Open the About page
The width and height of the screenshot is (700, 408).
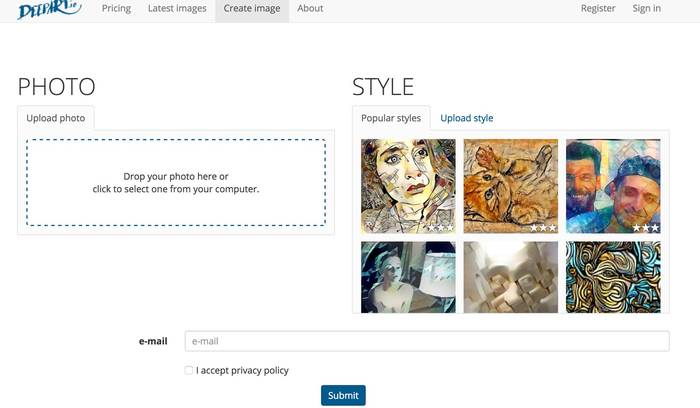pyautogui.click(x=310, y=8)
